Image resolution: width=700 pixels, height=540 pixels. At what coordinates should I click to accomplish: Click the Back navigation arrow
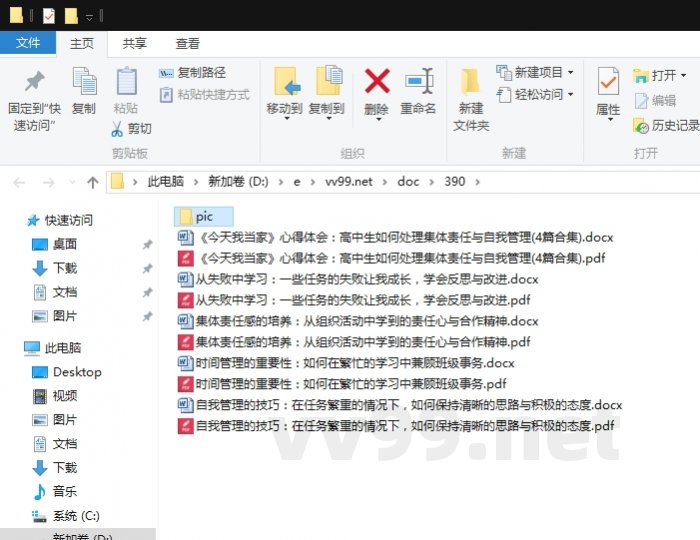point(19,183)
